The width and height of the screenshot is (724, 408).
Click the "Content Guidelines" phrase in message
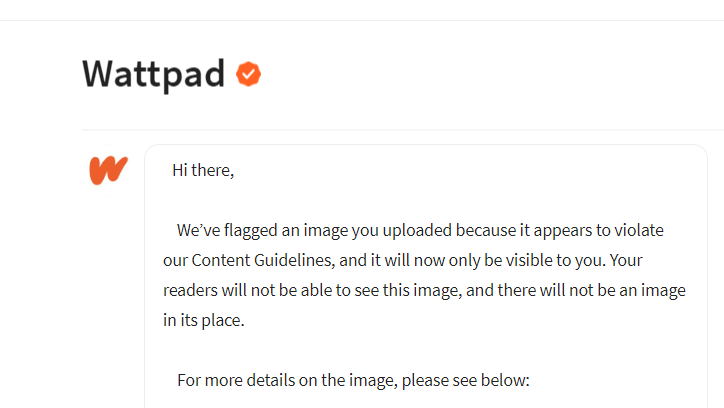click(262, 260)
